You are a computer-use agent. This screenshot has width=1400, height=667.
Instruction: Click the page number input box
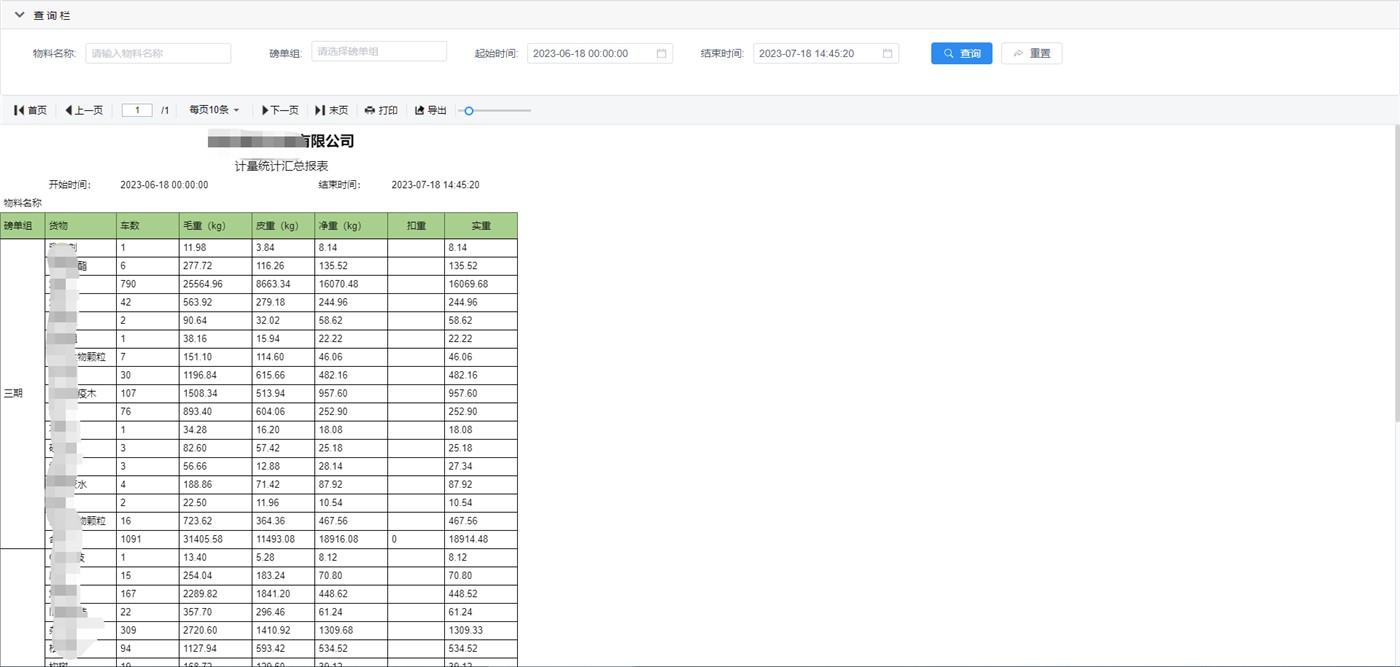[137, 111]
